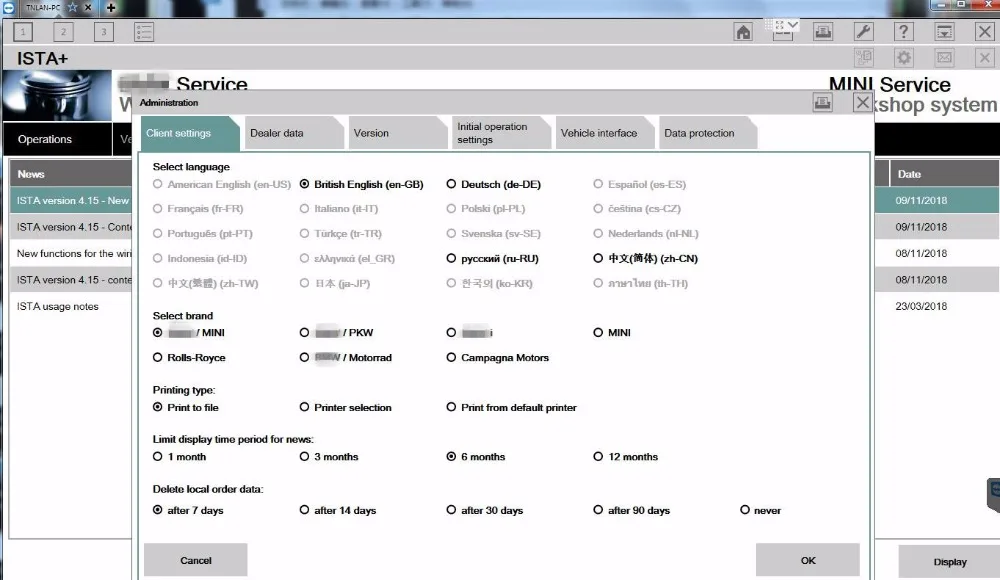Open the Data protection tab
1000x580 pixels.
point(707,133)
